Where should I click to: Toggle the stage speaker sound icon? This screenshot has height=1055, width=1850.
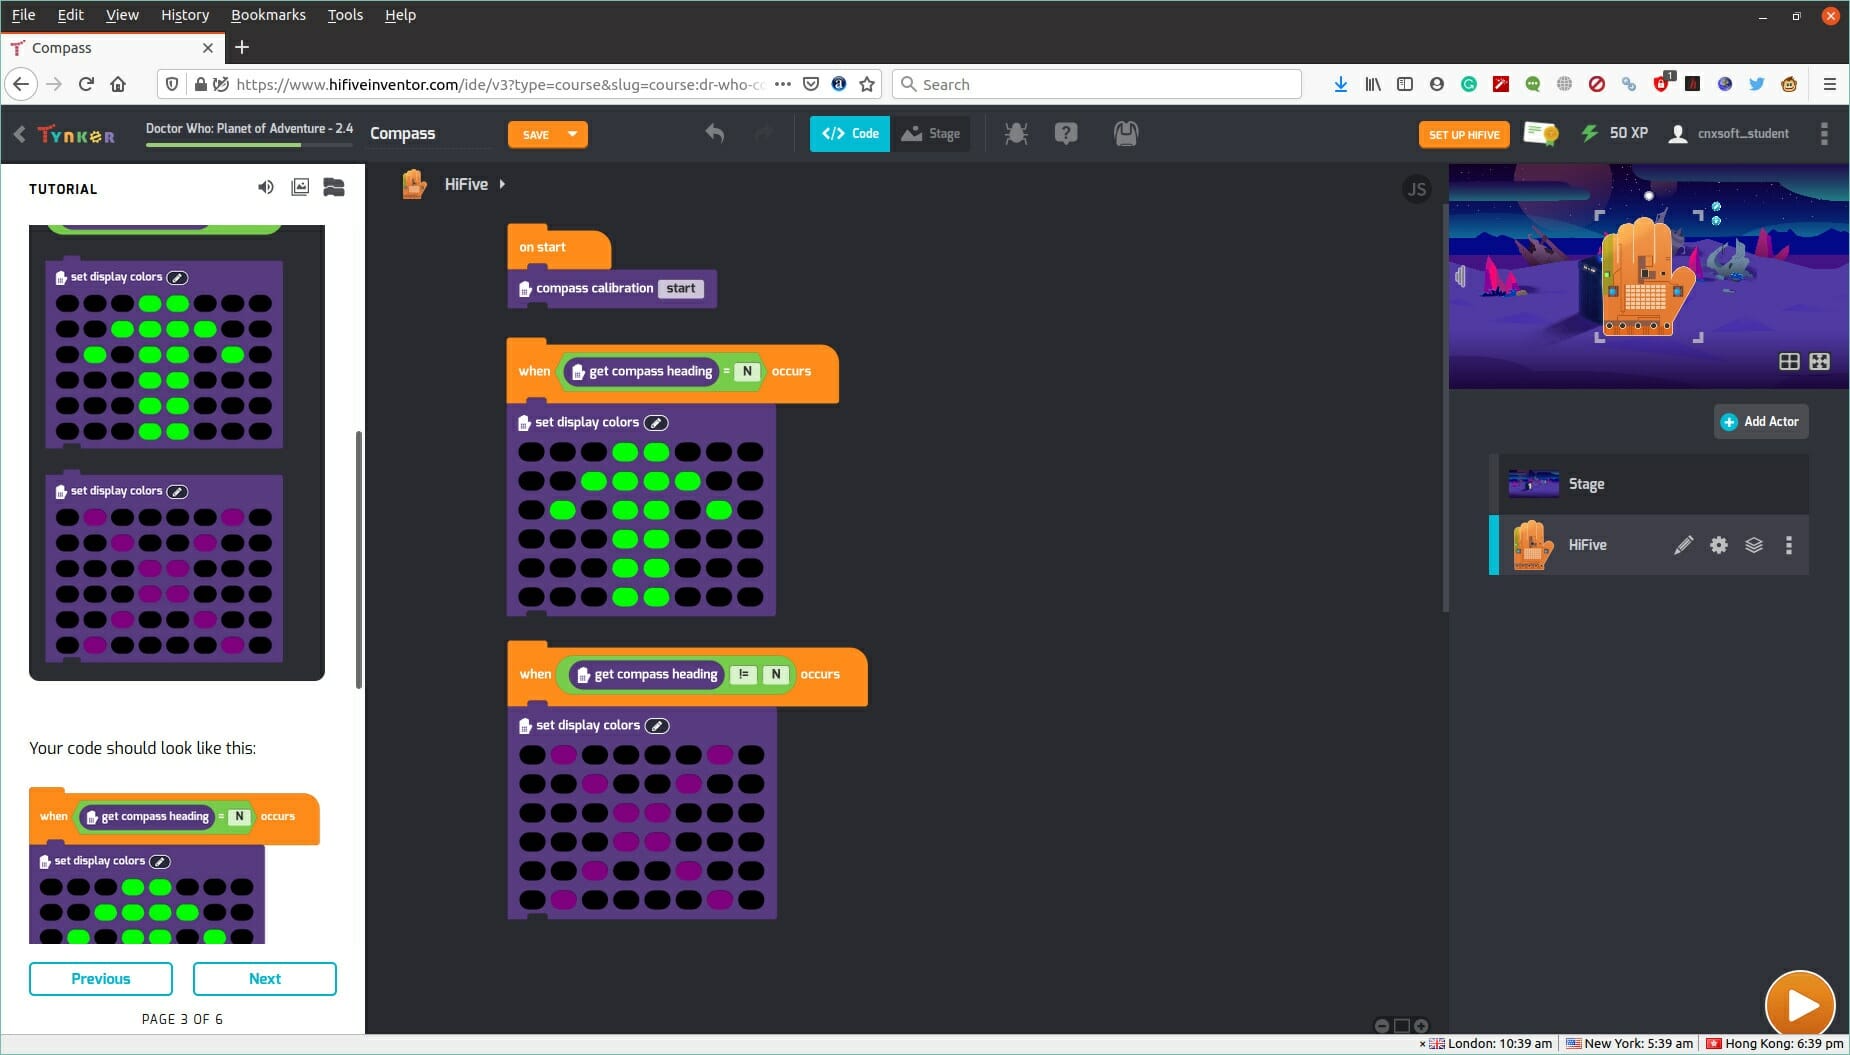(x=1461, y=276)
